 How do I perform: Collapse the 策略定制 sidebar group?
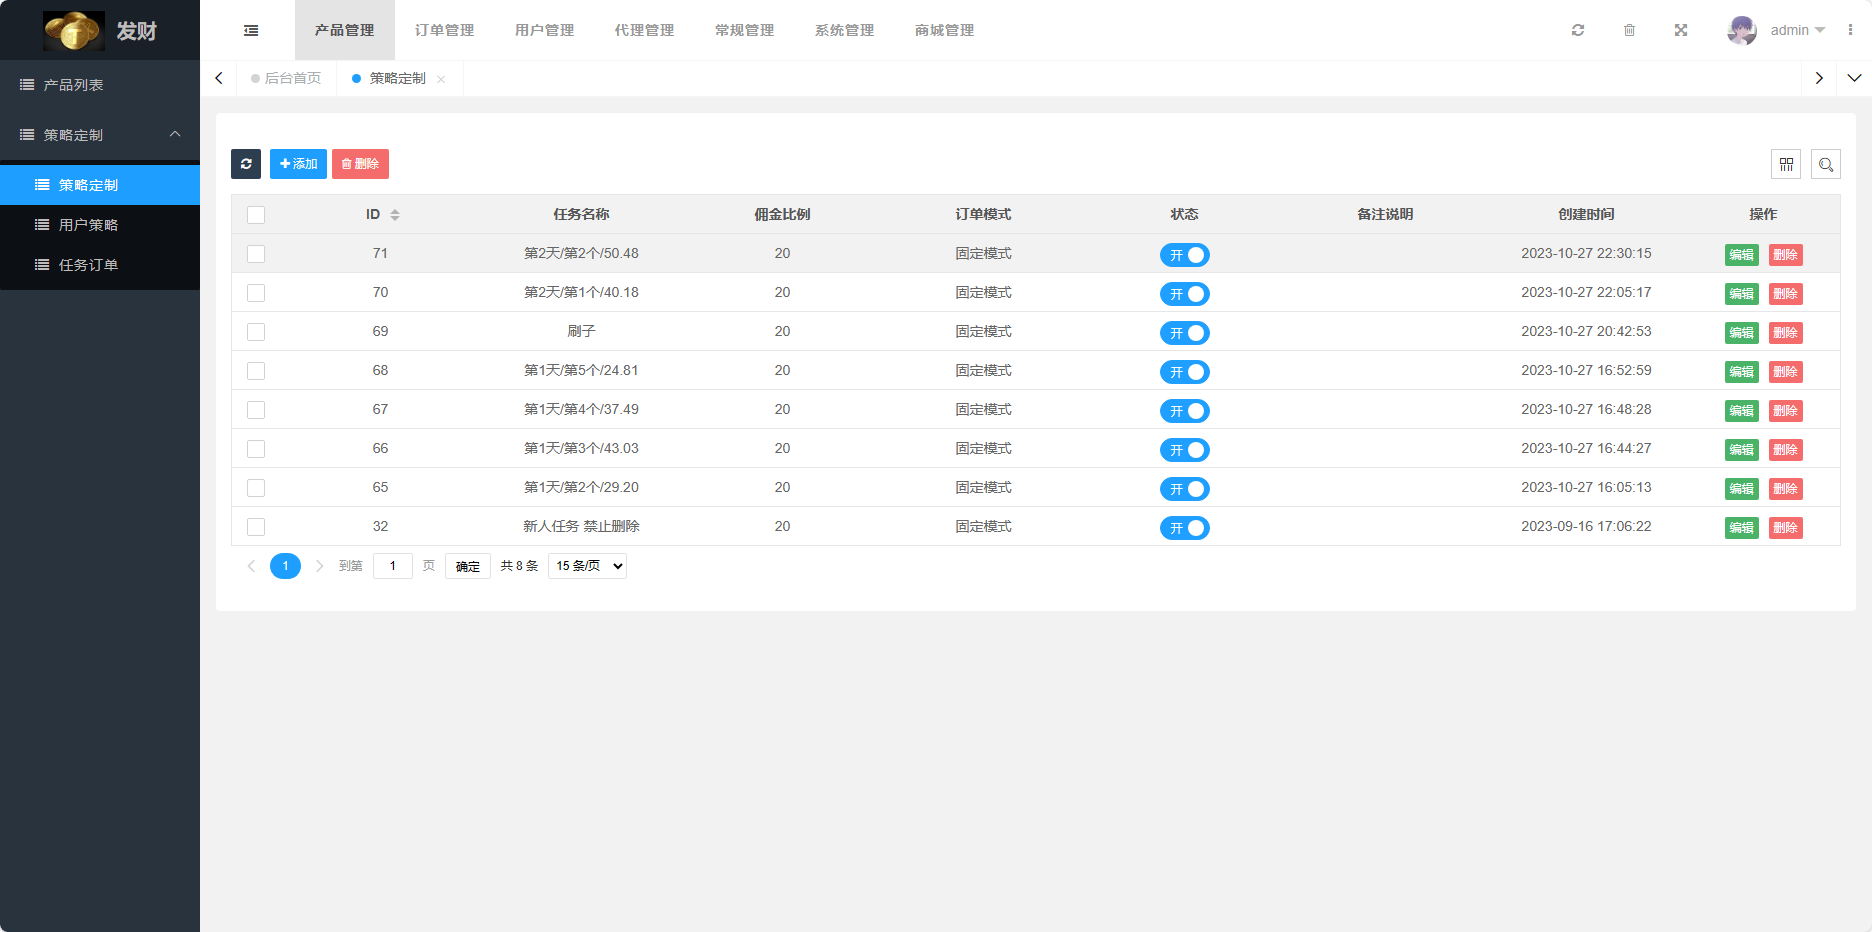[100, 135]
